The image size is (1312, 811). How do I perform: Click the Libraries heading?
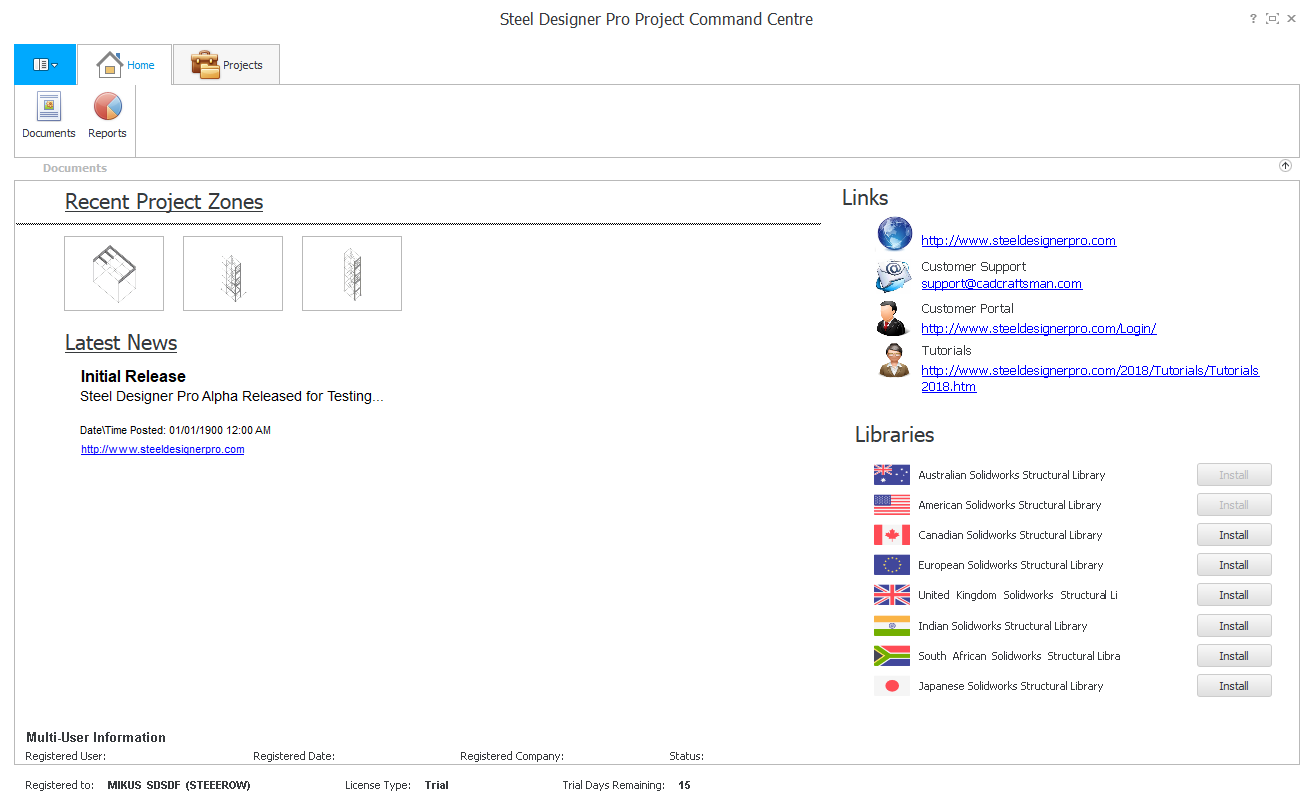click(895, 435)
